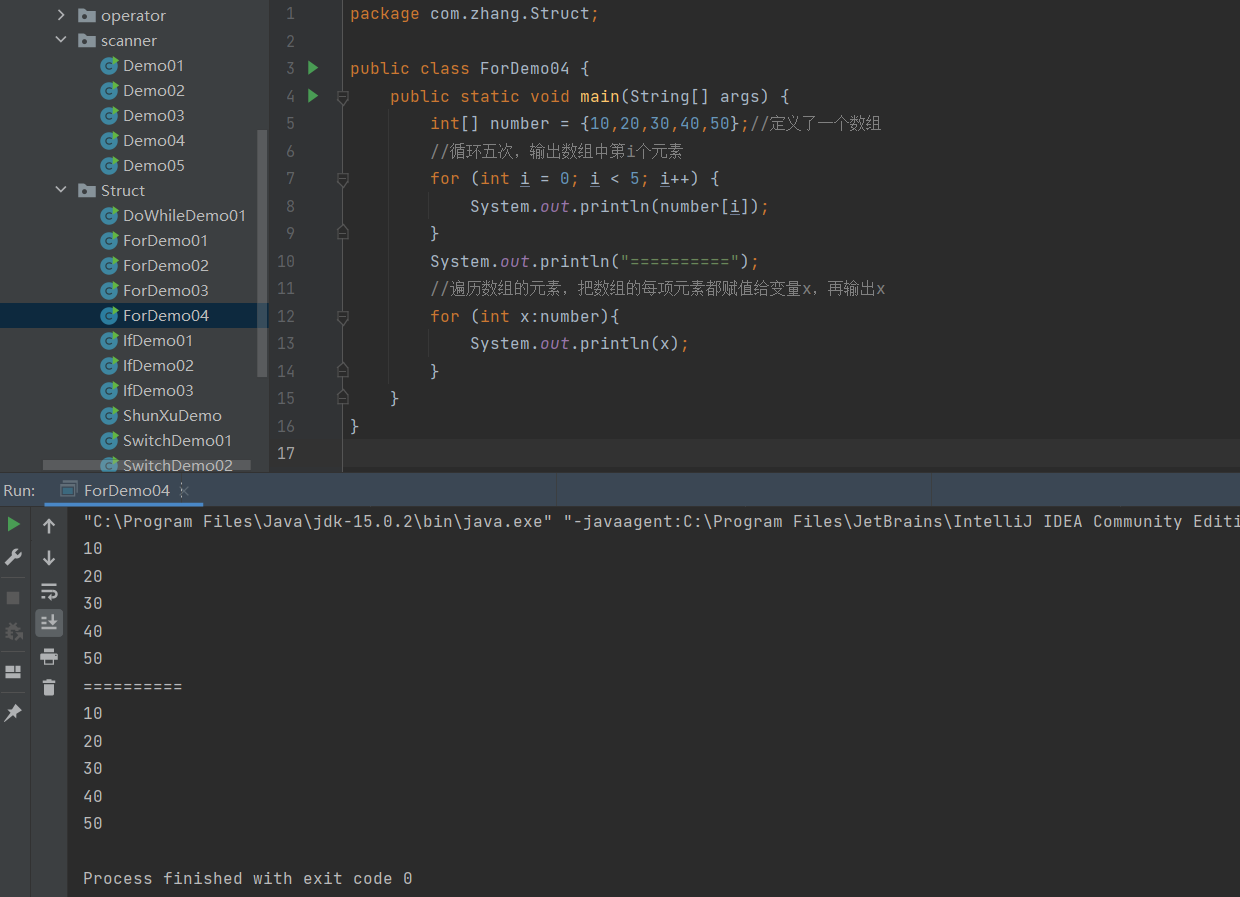Screen dimensions: 1240x897
Task: Select ForDemo01 in the project tree
Action: click(165, 241)
